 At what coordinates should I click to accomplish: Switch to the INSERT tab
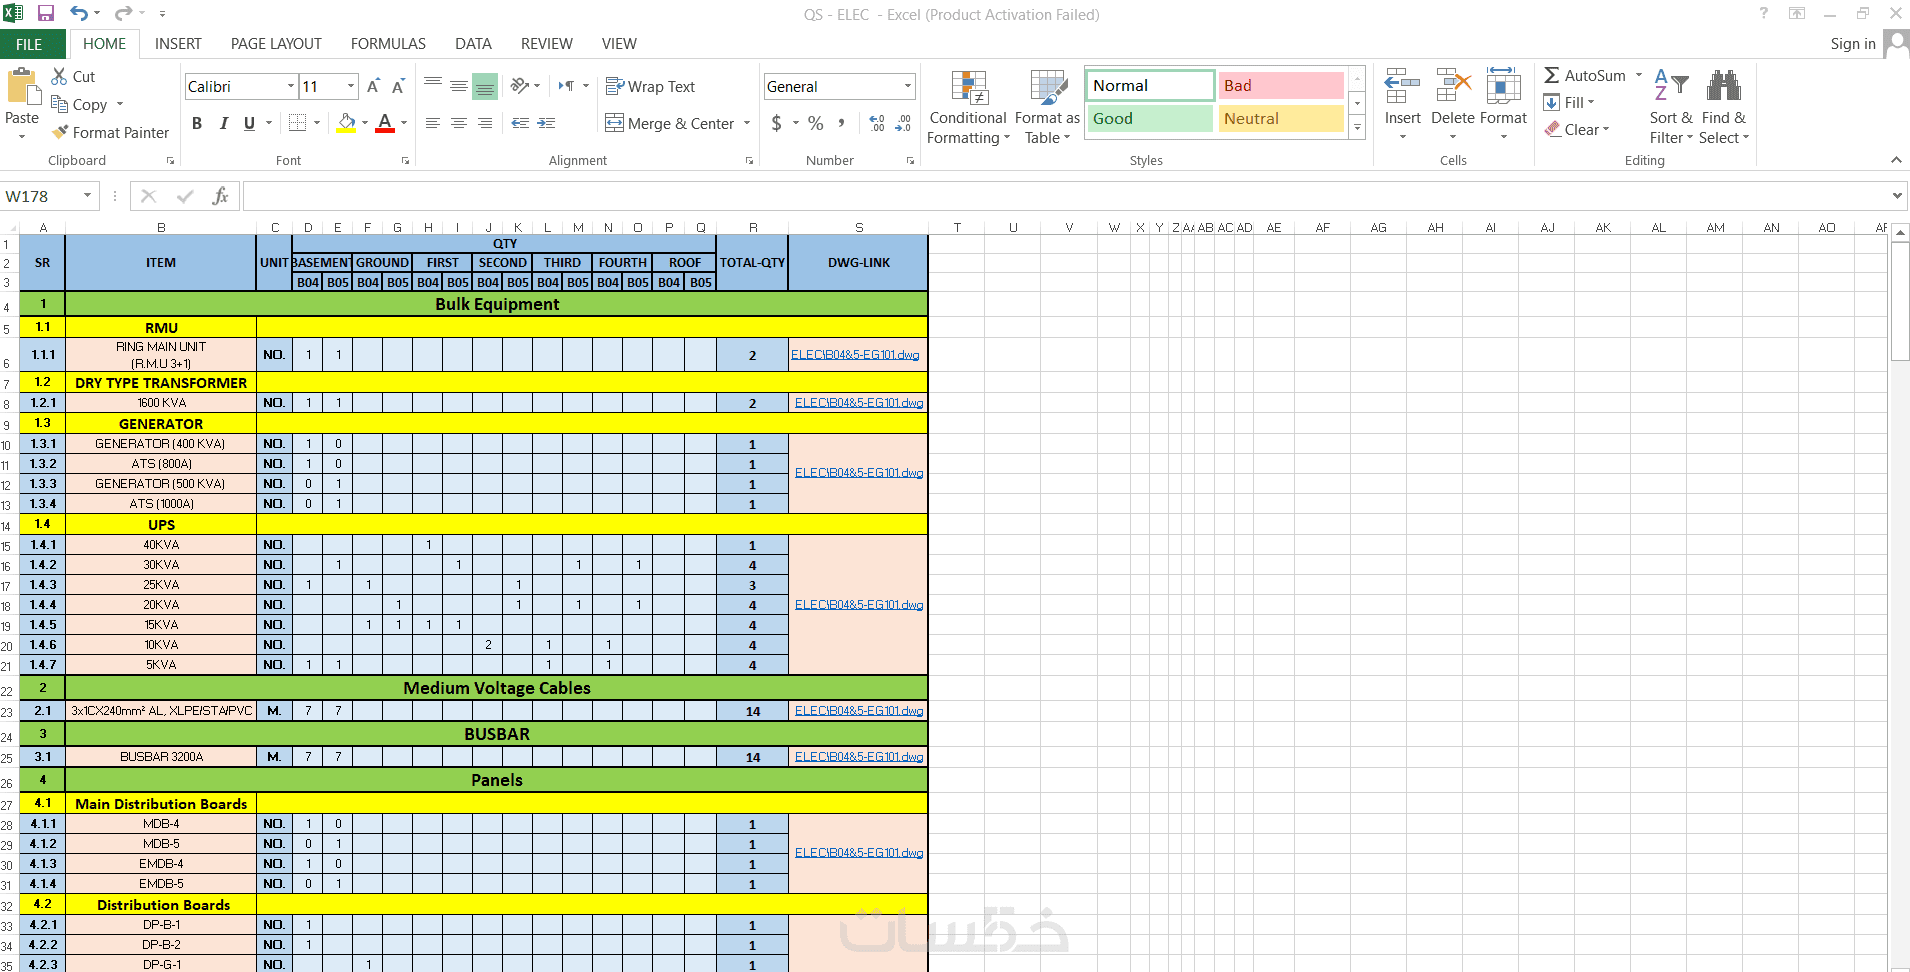tap(178, 44)
